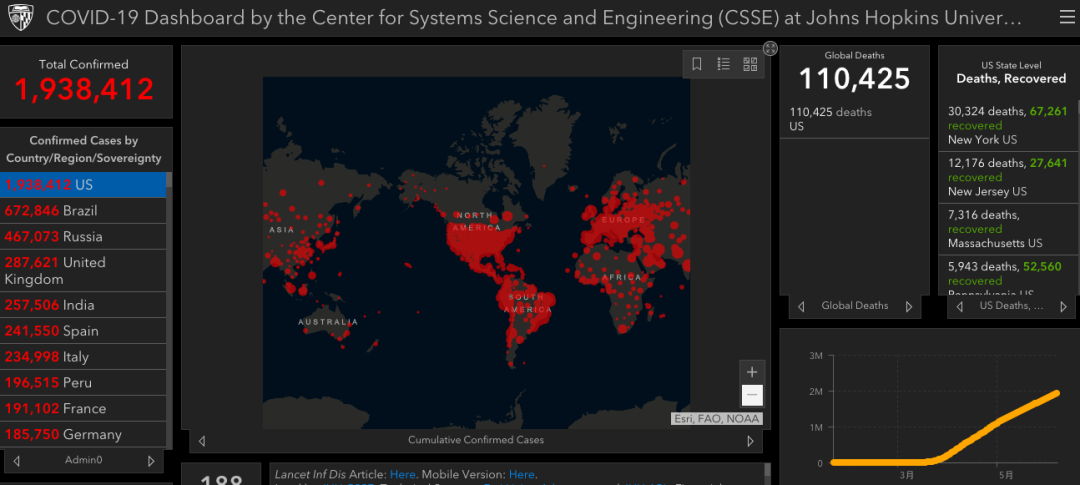1080x485 pixels.
Task: Open the hamburger menu at top right
Action: [1067, 18]
